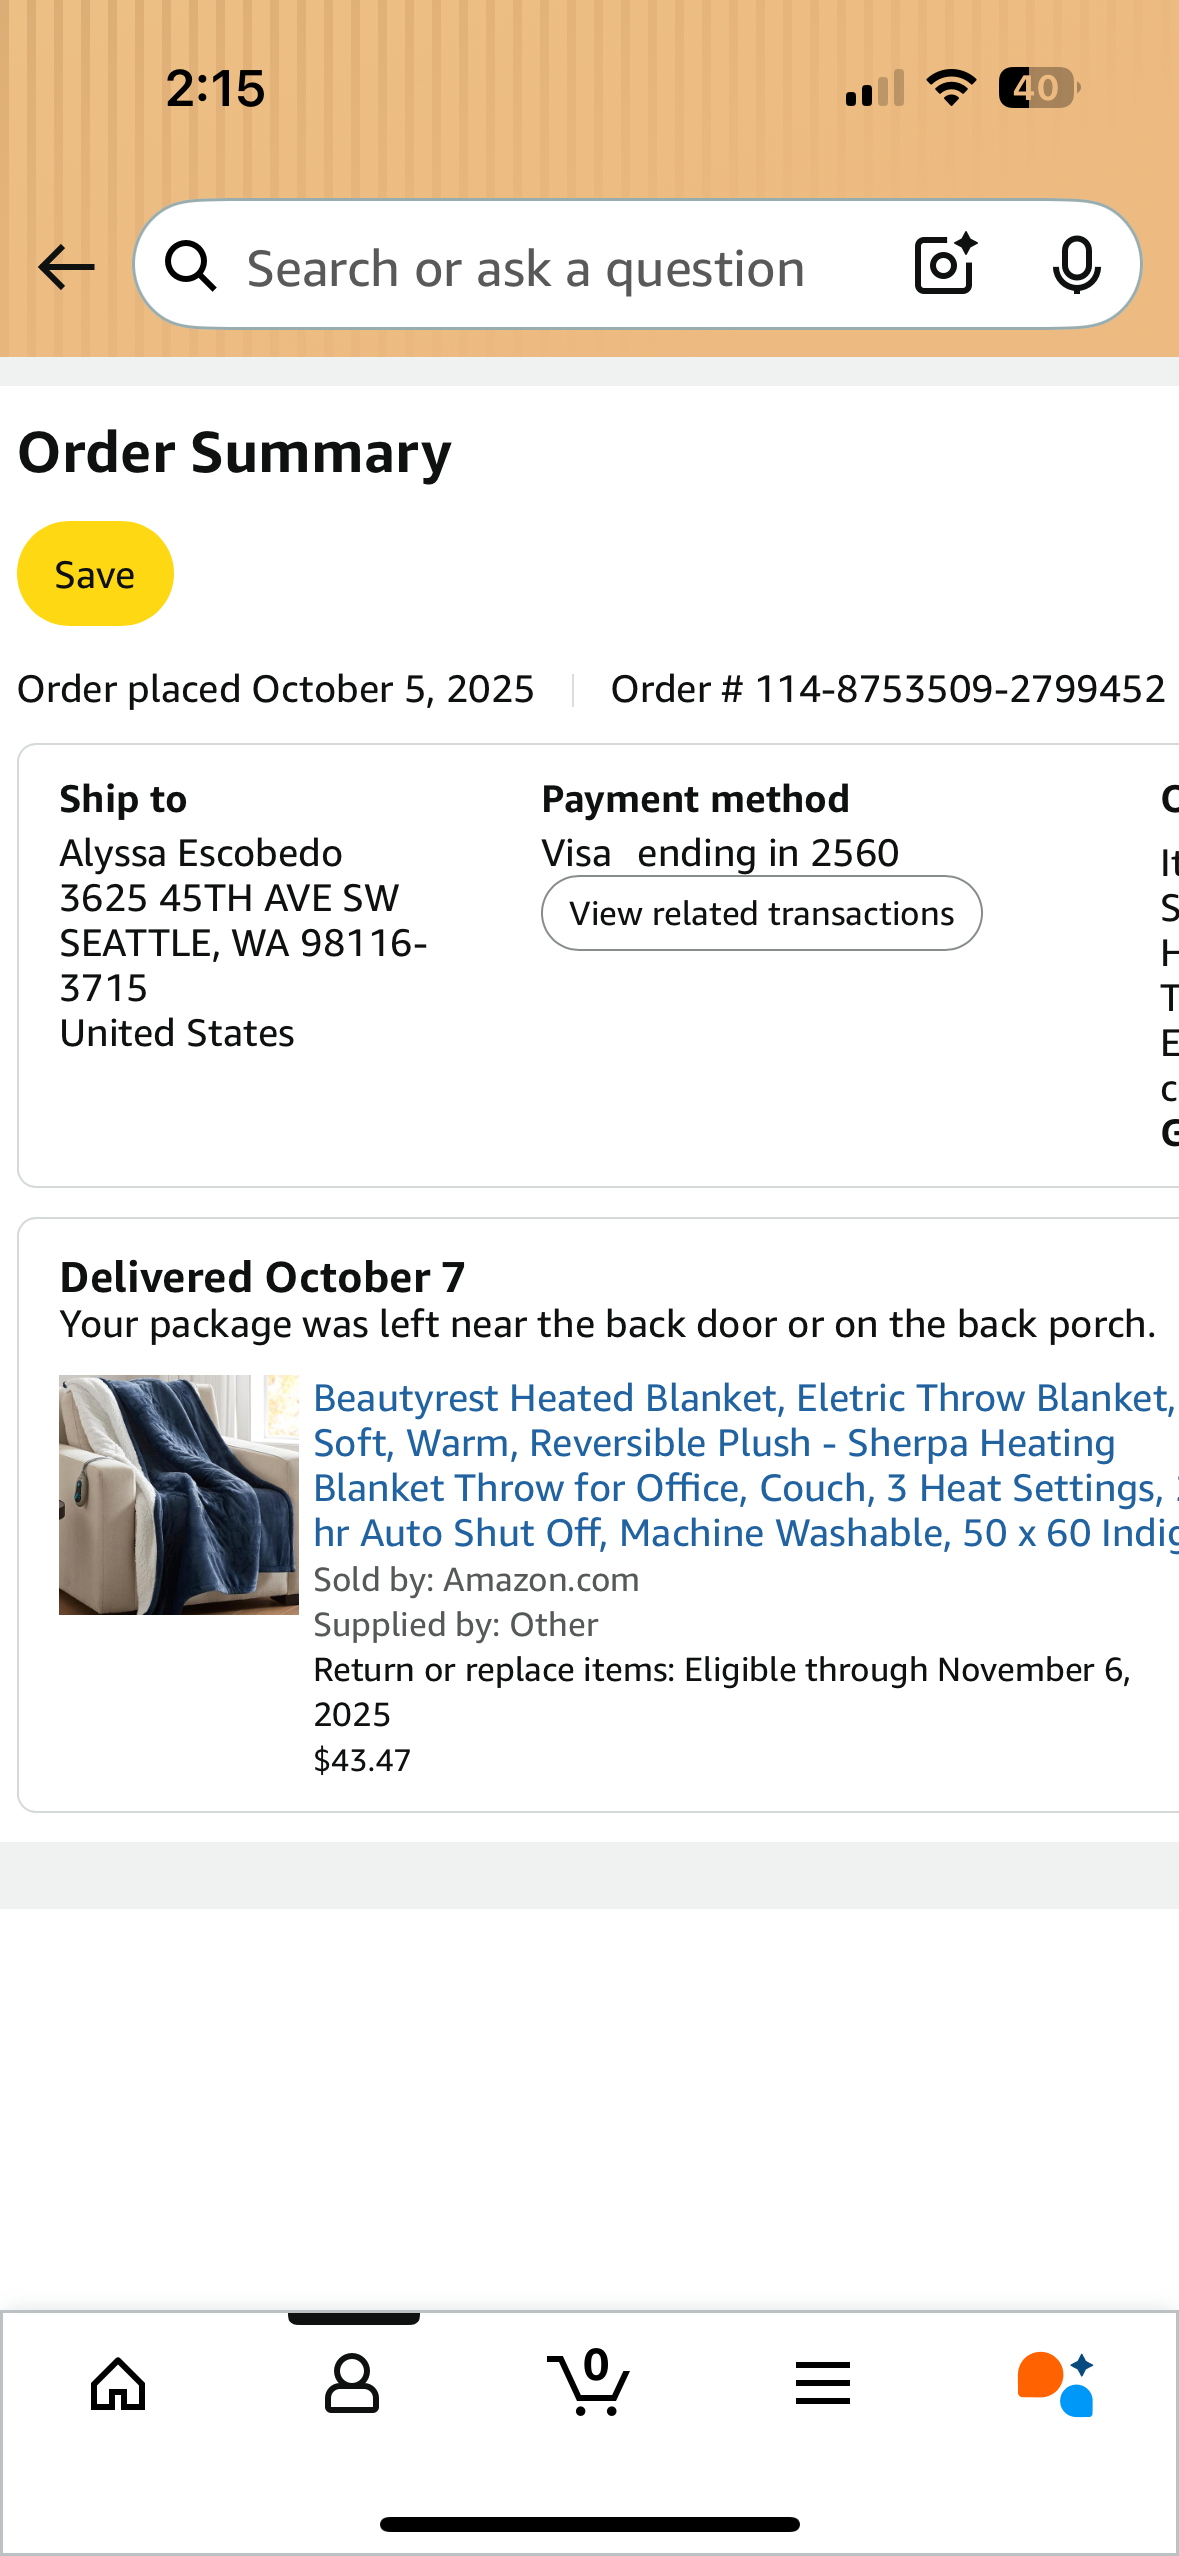The width and height of the screenshot is (1179, 2556).
Task: Open the Rufus AI assistant icon
Action: (x=1057, y=2383)
